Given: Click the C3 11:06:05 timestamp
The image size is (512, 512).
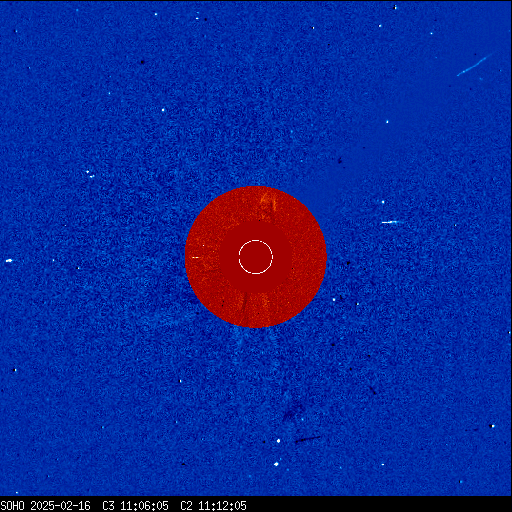Looking at the screenshot, I should [x=135, y=506].
